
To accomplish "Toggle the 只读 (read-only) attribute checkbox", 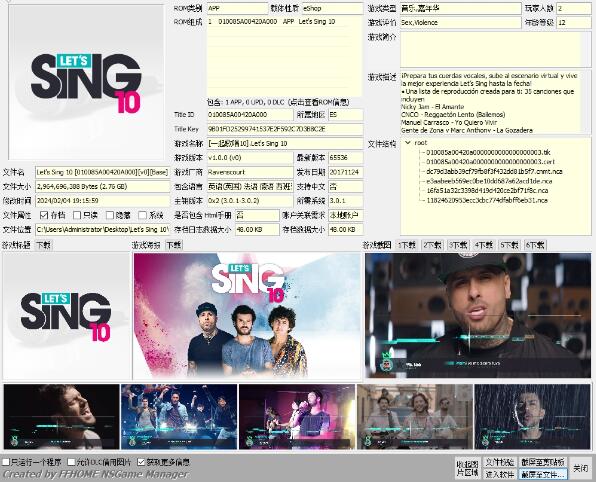I will click(x=77, y=216).
